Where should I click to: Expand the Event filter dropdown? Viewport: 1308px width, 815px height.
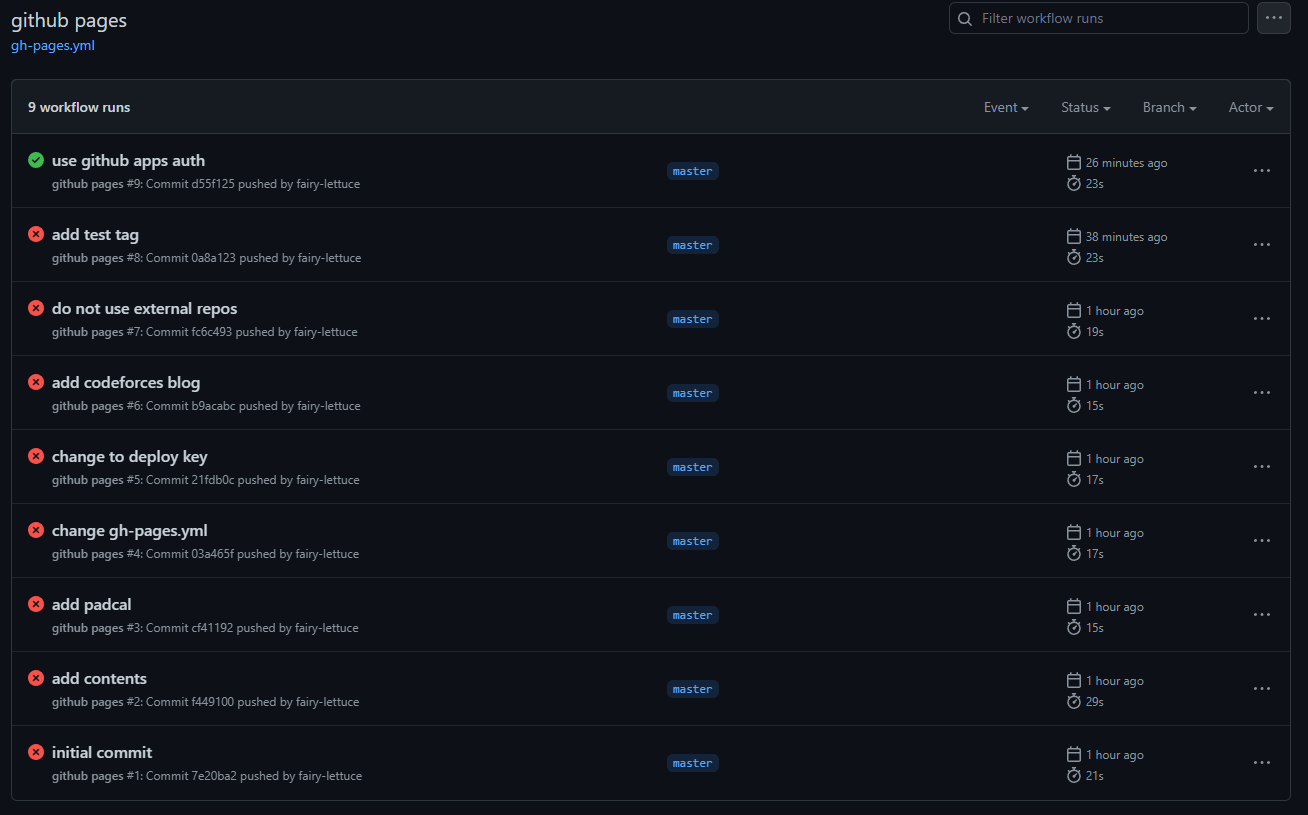(x=1006, y=107)
